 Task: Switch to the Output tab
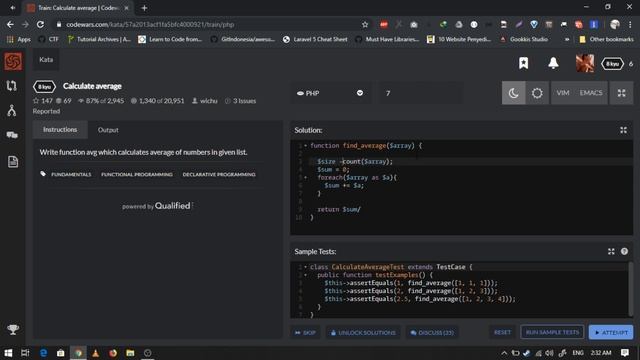click(x=108, y=130)
